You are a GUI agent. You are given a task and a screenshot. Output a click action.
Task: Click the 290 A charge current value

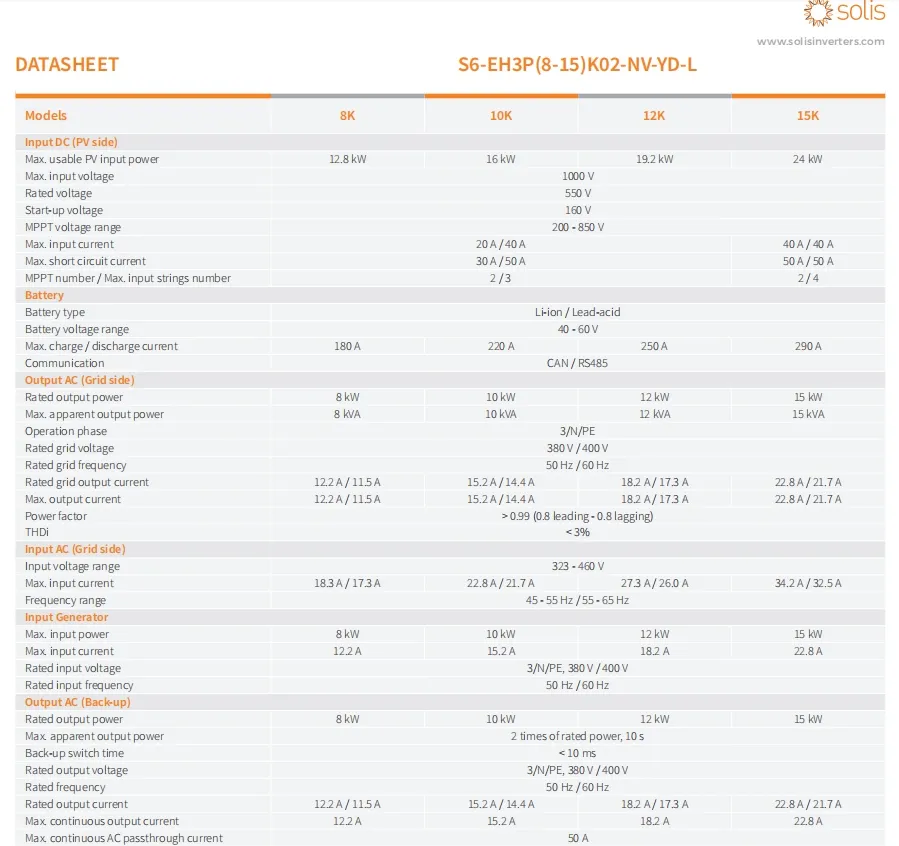808,346
